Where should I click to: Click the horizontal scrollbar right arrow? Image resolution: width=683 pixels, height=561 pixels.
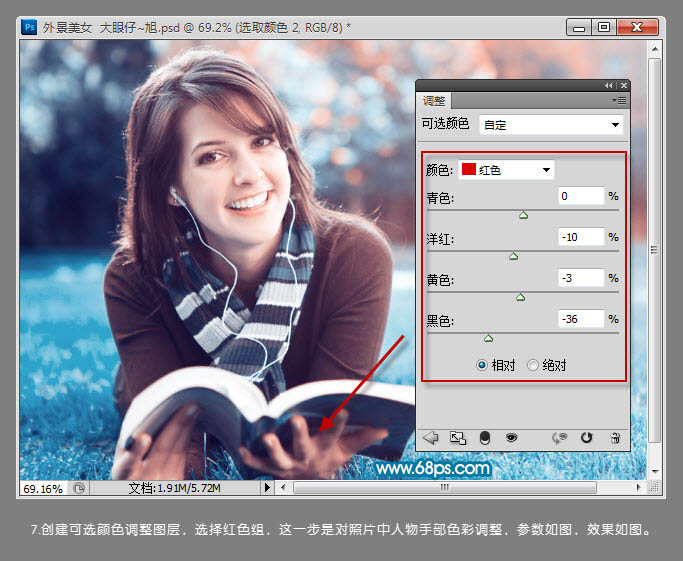pyautogui.click(x=639, y=487)
